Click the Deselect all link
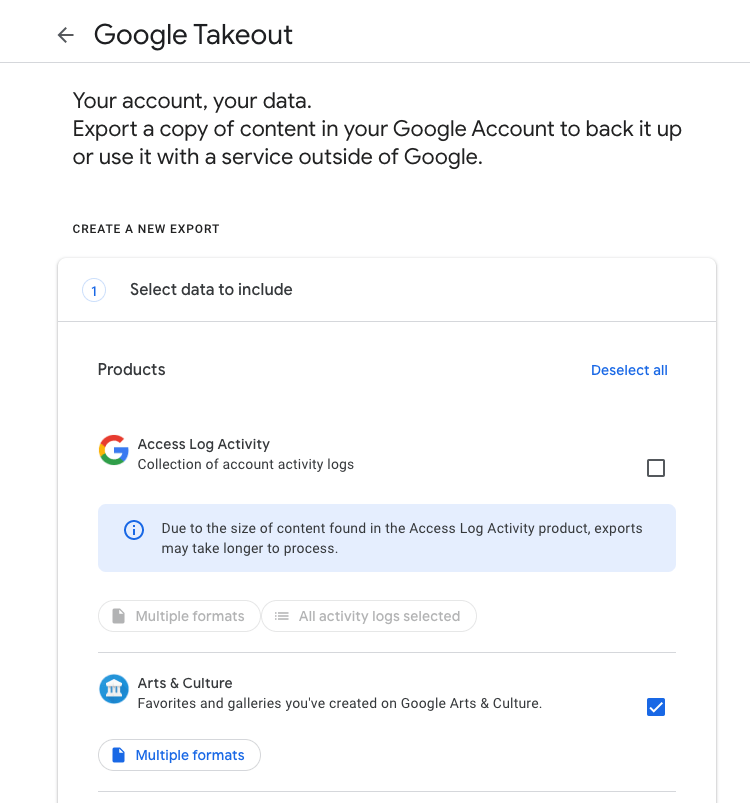This screenshot has height=803, width=750. click(629, 370)
